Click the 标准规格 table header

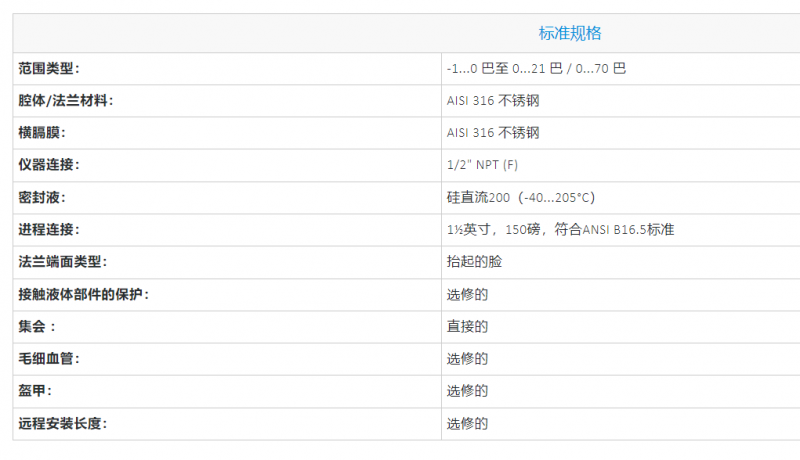[570, 33]
